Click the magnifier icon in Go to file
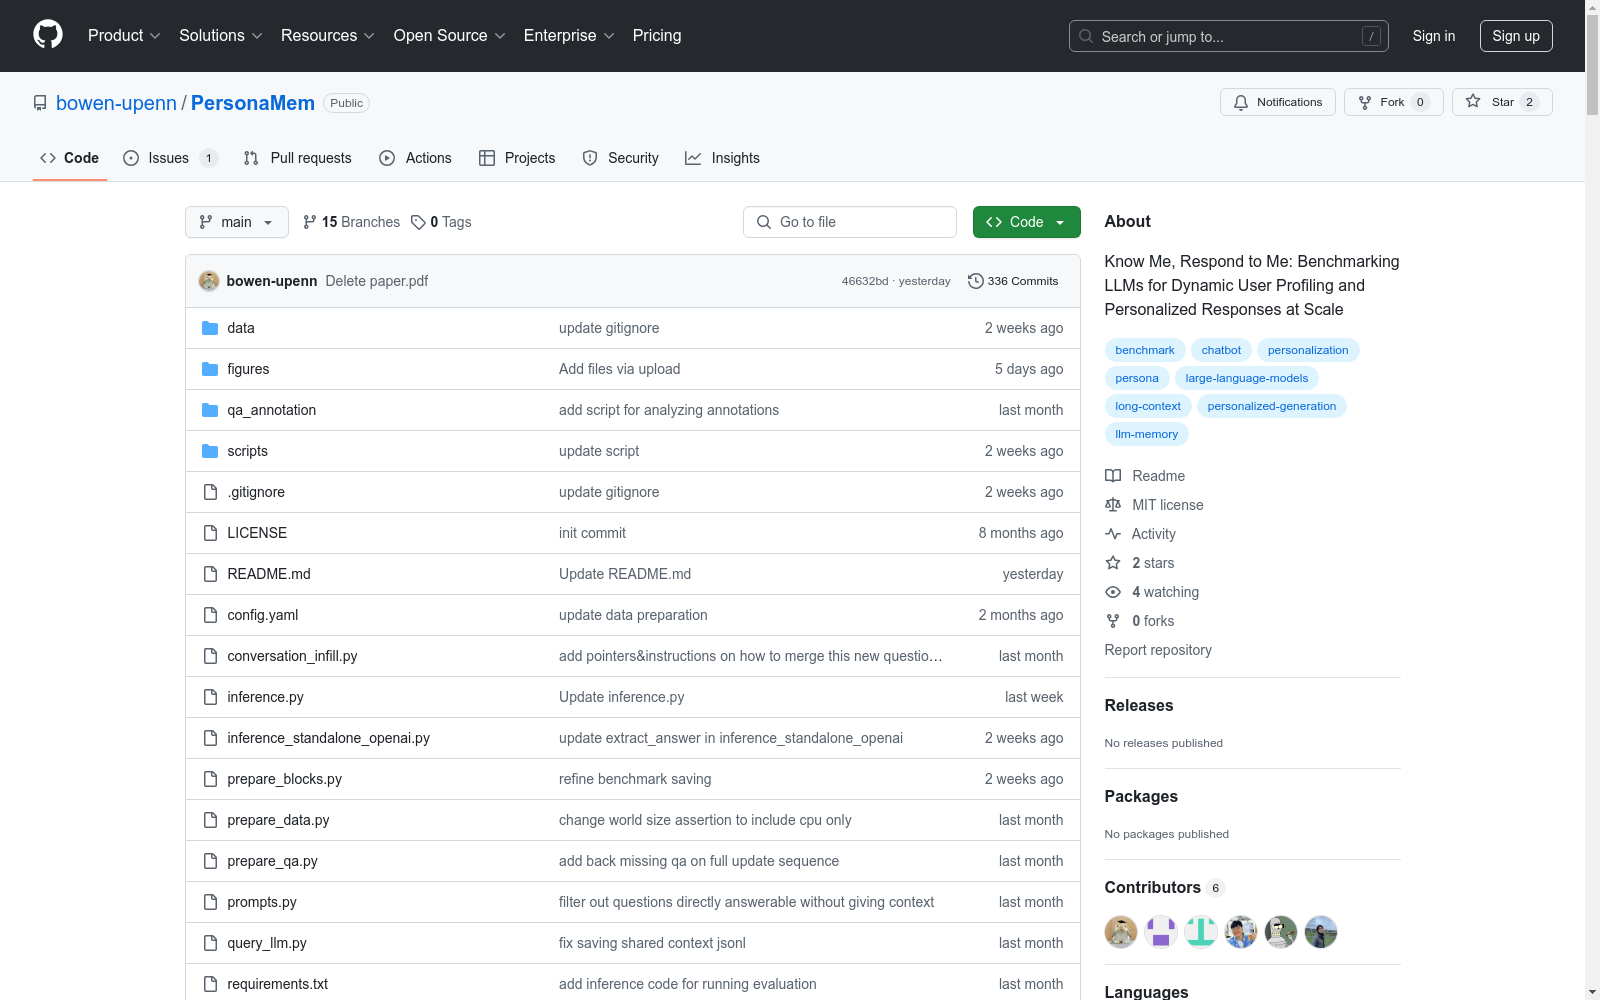Image resolution: width=1600 pixels, height=1000 pixels. (x=764, y=222)
